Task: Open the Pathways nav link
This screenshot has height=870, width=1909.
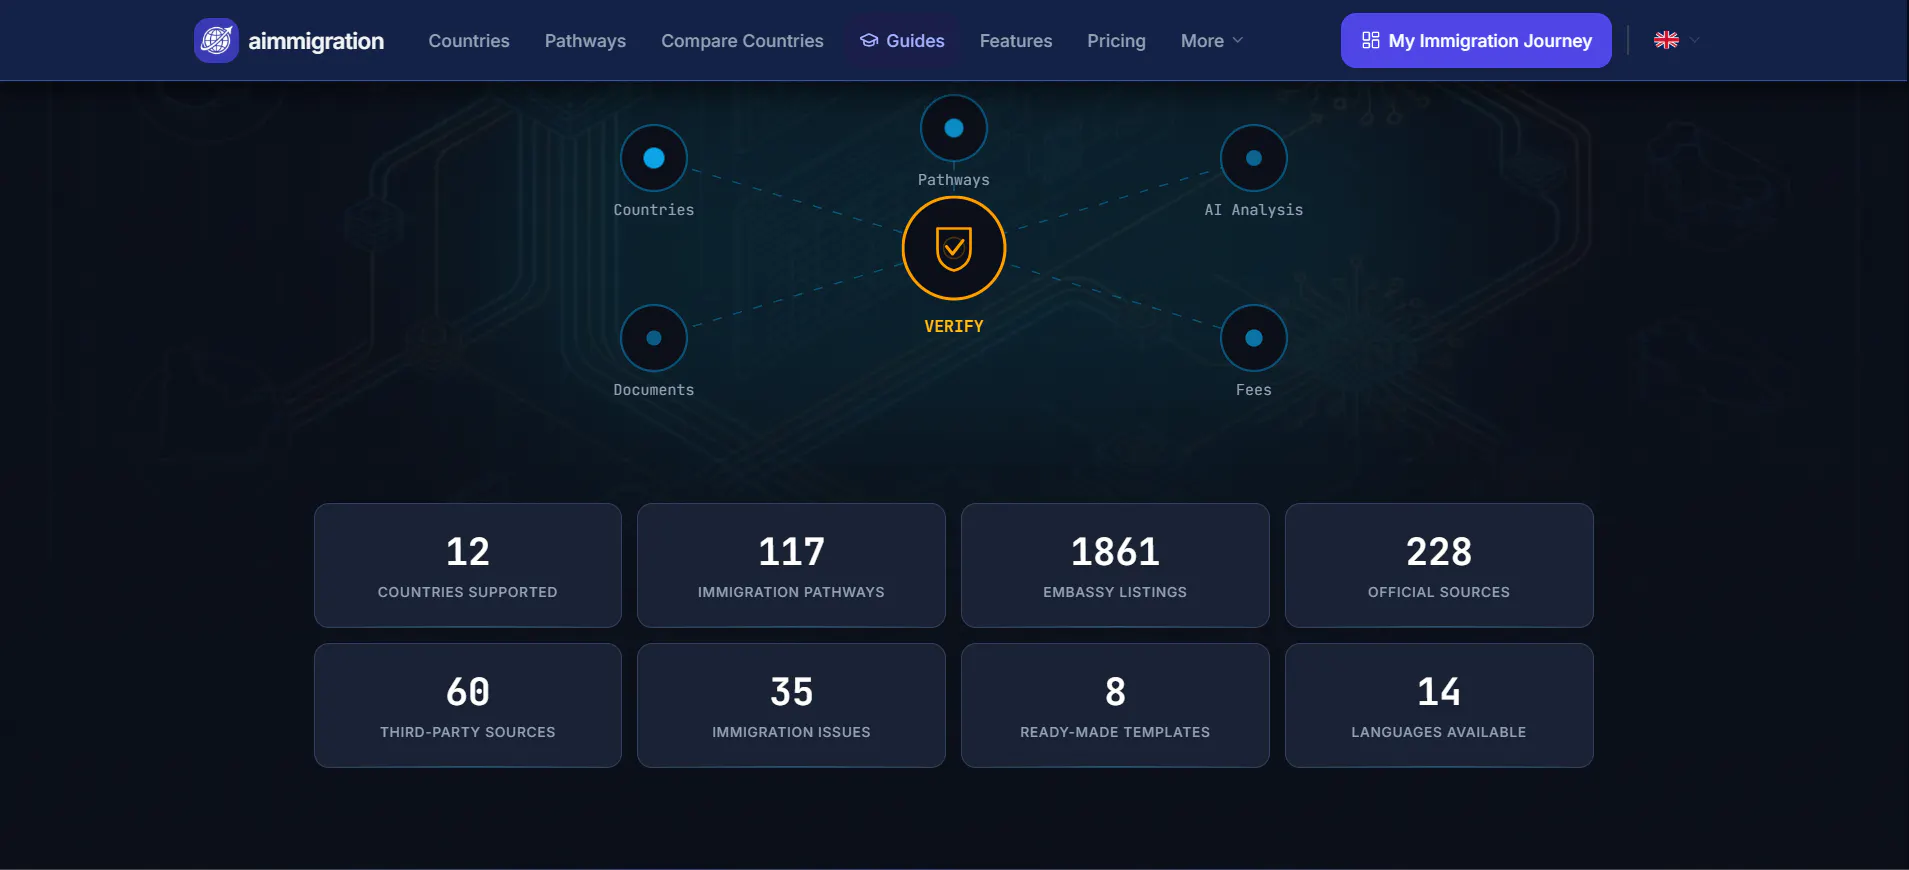Action: click(x=585, y=41)
